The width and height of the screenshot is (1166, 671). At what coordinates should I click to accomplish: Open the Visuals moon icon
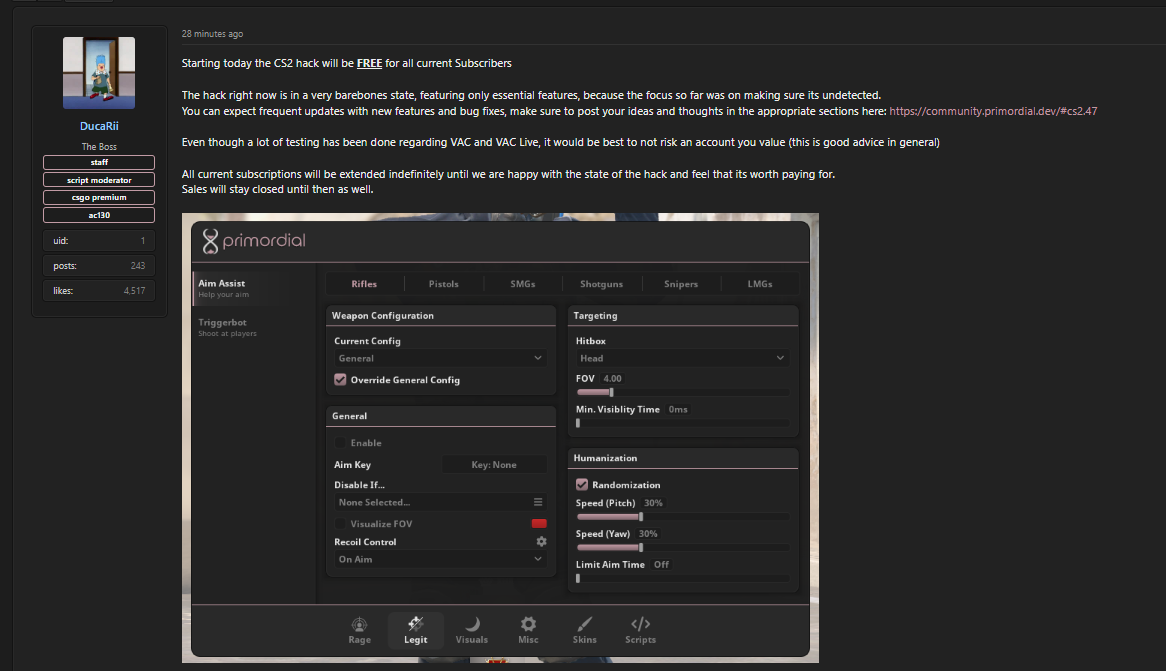(471, 623)
